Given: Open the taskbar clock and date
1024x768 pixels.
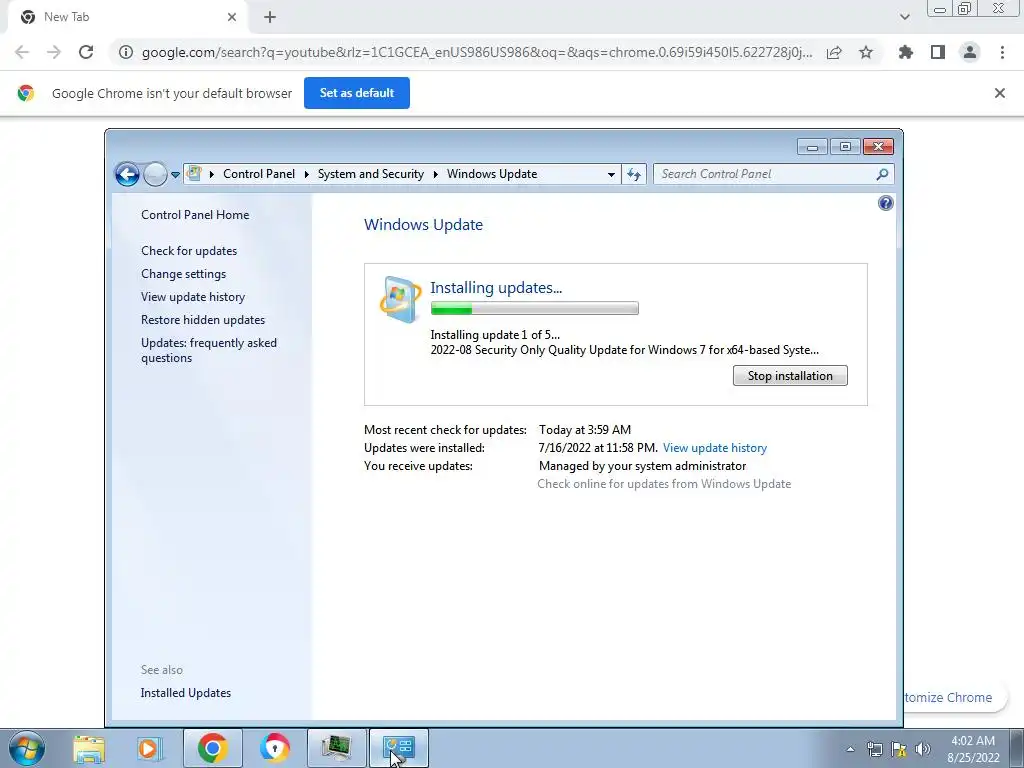Looking at the screenshot, I should click(x=973, y=749).
